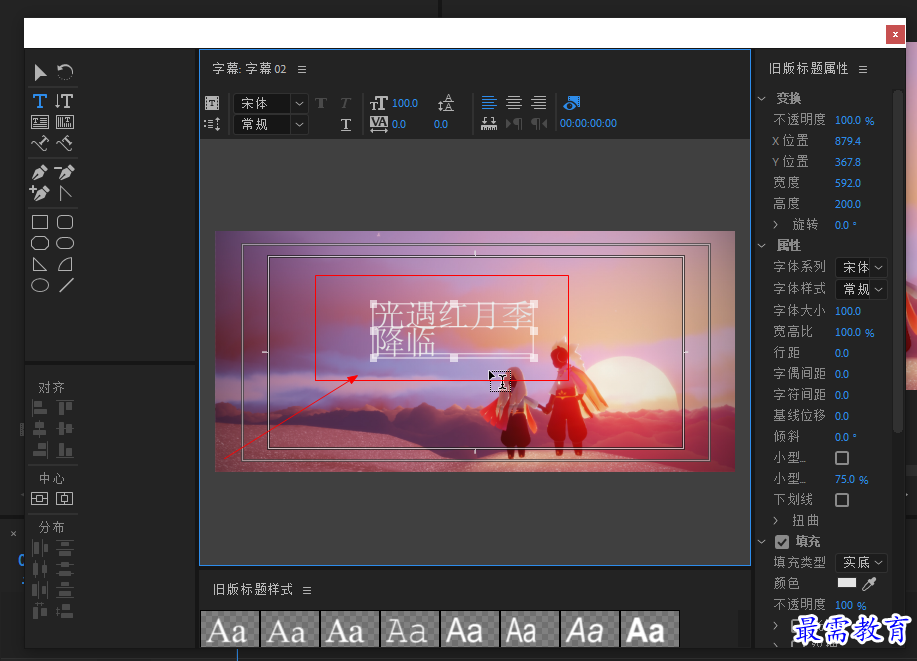Select the Arc shape tool

65,264
